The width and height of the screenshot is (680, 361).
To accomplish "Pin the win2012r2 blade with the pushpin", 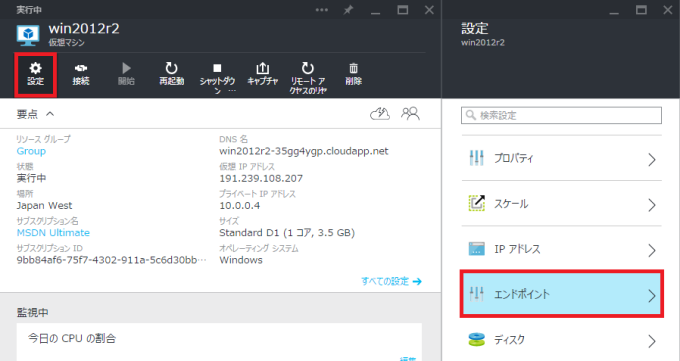I will pos(348,10).
